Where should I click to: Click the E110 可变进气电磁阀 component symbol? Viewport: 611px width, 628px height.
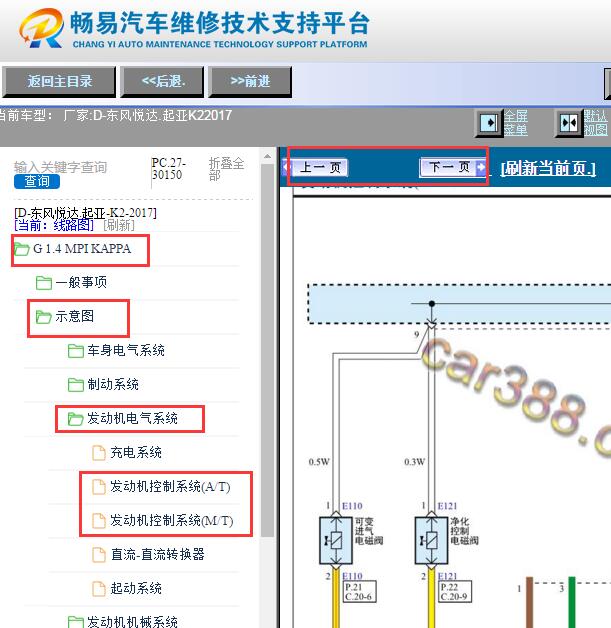click(x=336, y=541)
